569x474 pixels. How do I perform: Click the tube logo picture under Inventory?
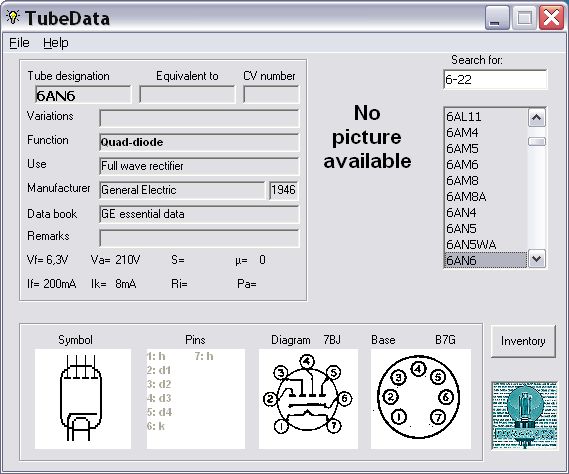[524, 416]
